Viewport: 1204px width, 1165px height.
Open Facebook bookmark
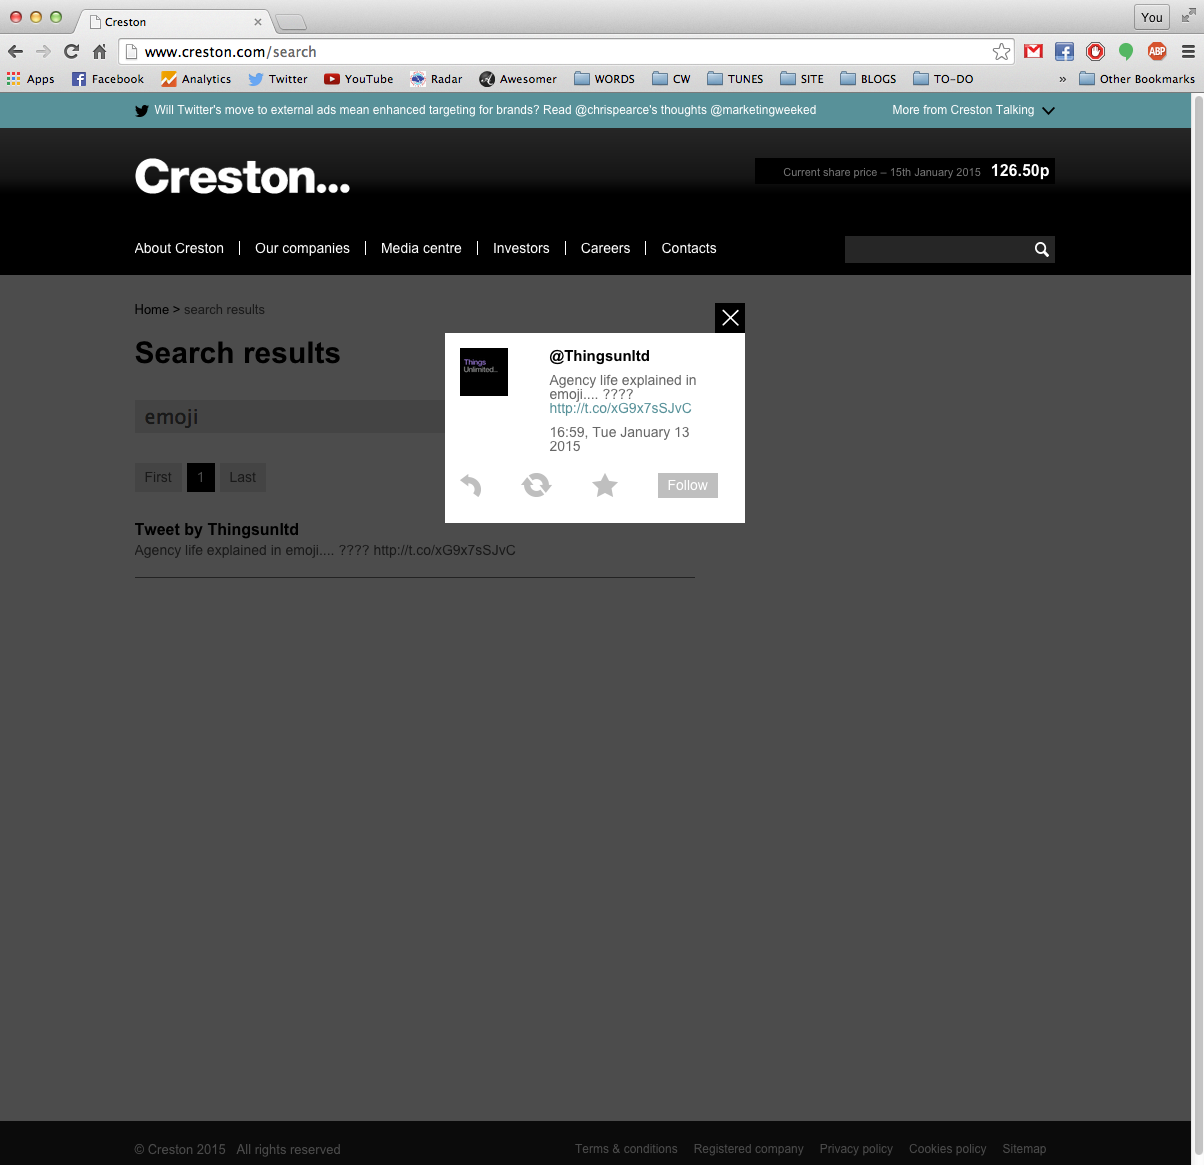point(108,79)
